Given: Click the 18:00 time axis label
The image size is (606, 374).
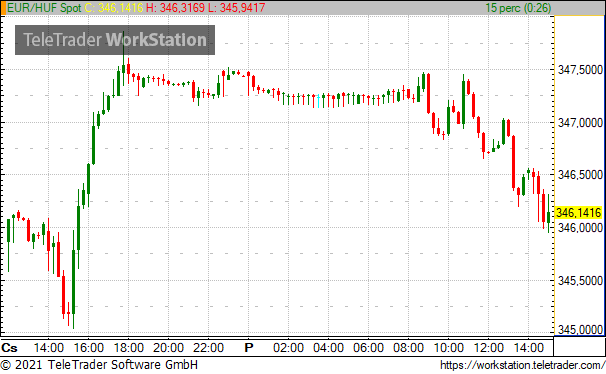Looking at the screenshot, I should click(129, 348).
